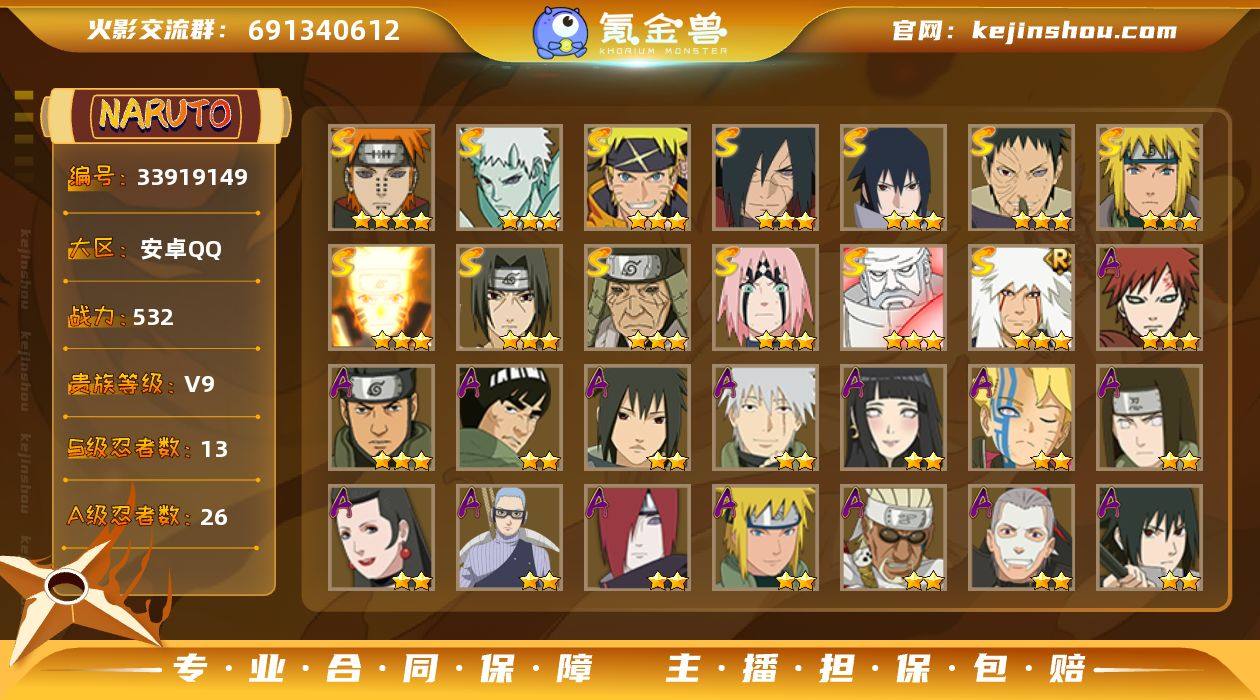Viewport: 1260px width, 700px height.
Task: Open the glowing golden Naruto chakra mode card
Action: [382, 298]
